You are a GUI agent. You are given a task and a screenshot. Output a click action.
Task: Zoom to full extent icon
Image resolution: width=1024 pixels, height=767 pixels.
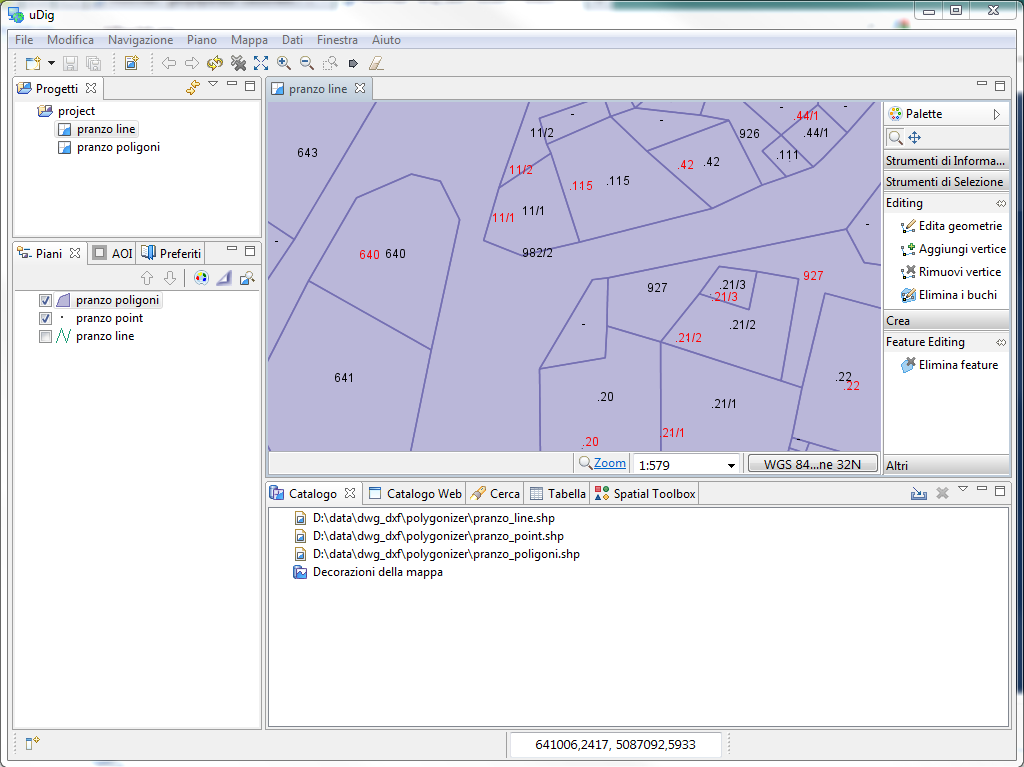[261, 63]
